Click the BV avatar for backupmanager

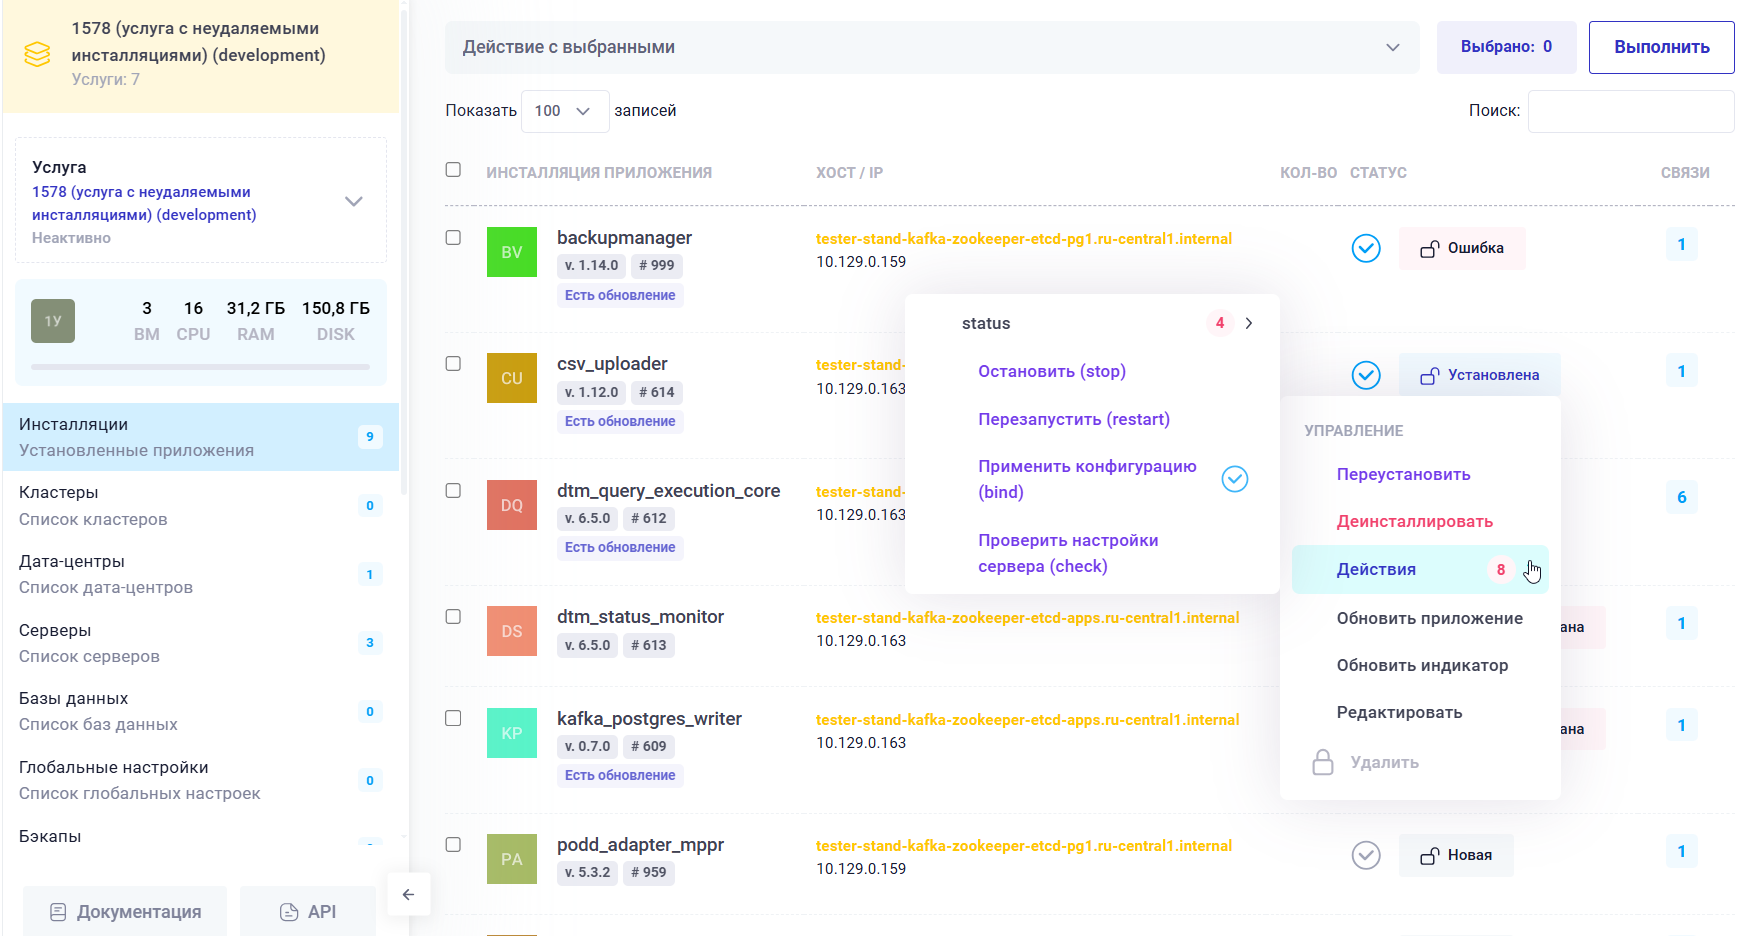tap(511, 252)
